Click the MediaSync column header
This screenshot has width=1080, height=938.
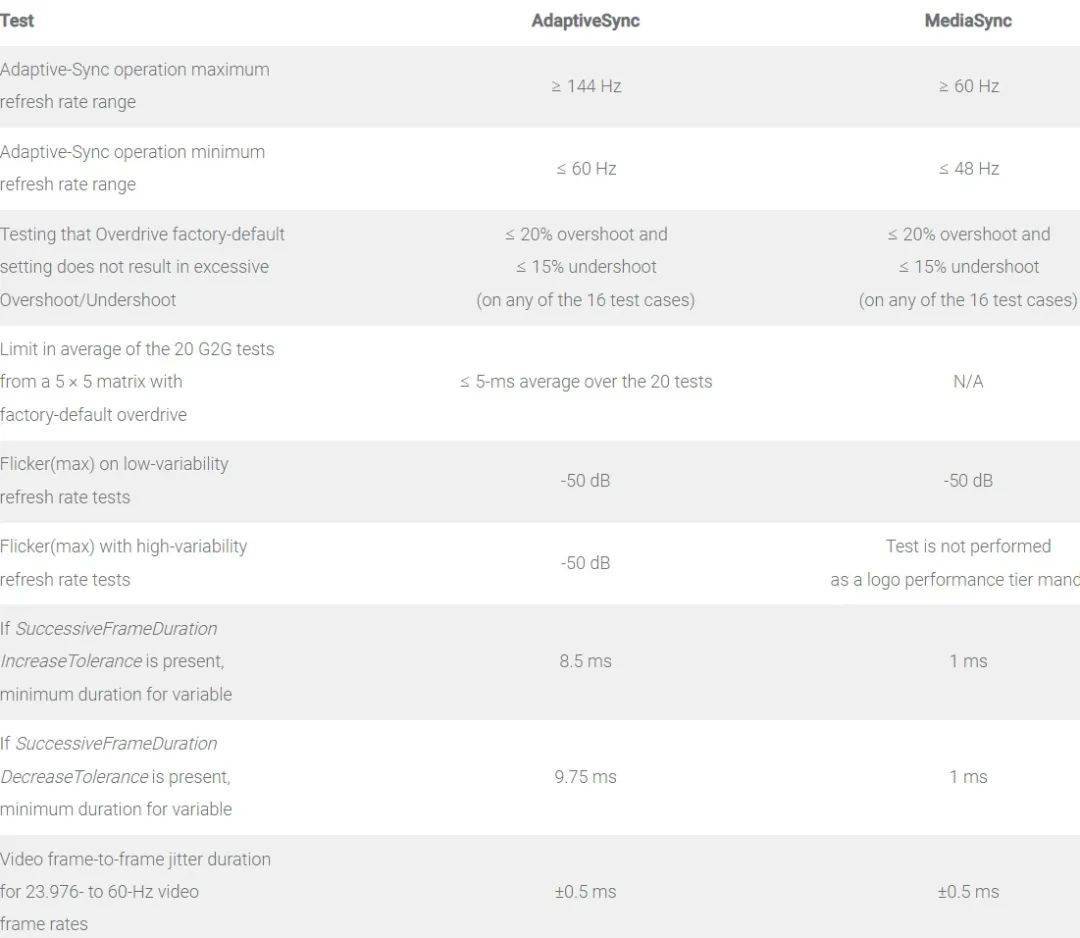[967, 20]
